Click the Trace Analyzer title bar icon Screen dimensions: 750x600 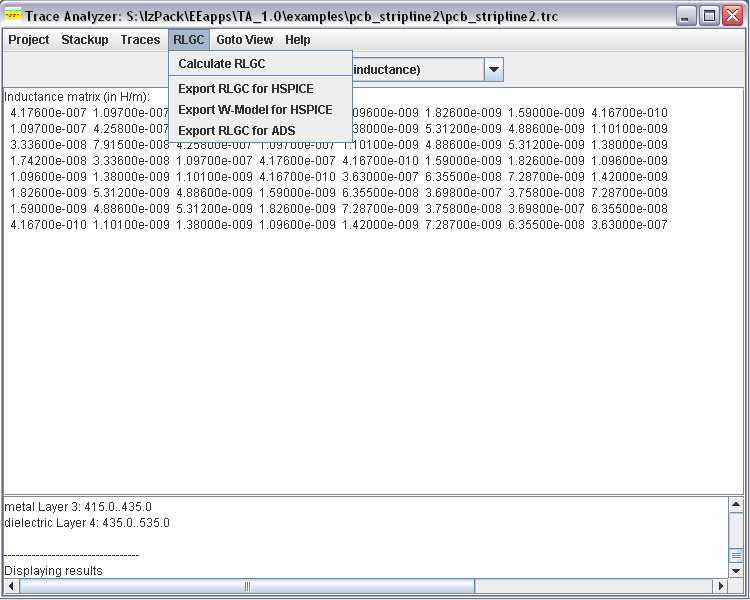point(13,16)
